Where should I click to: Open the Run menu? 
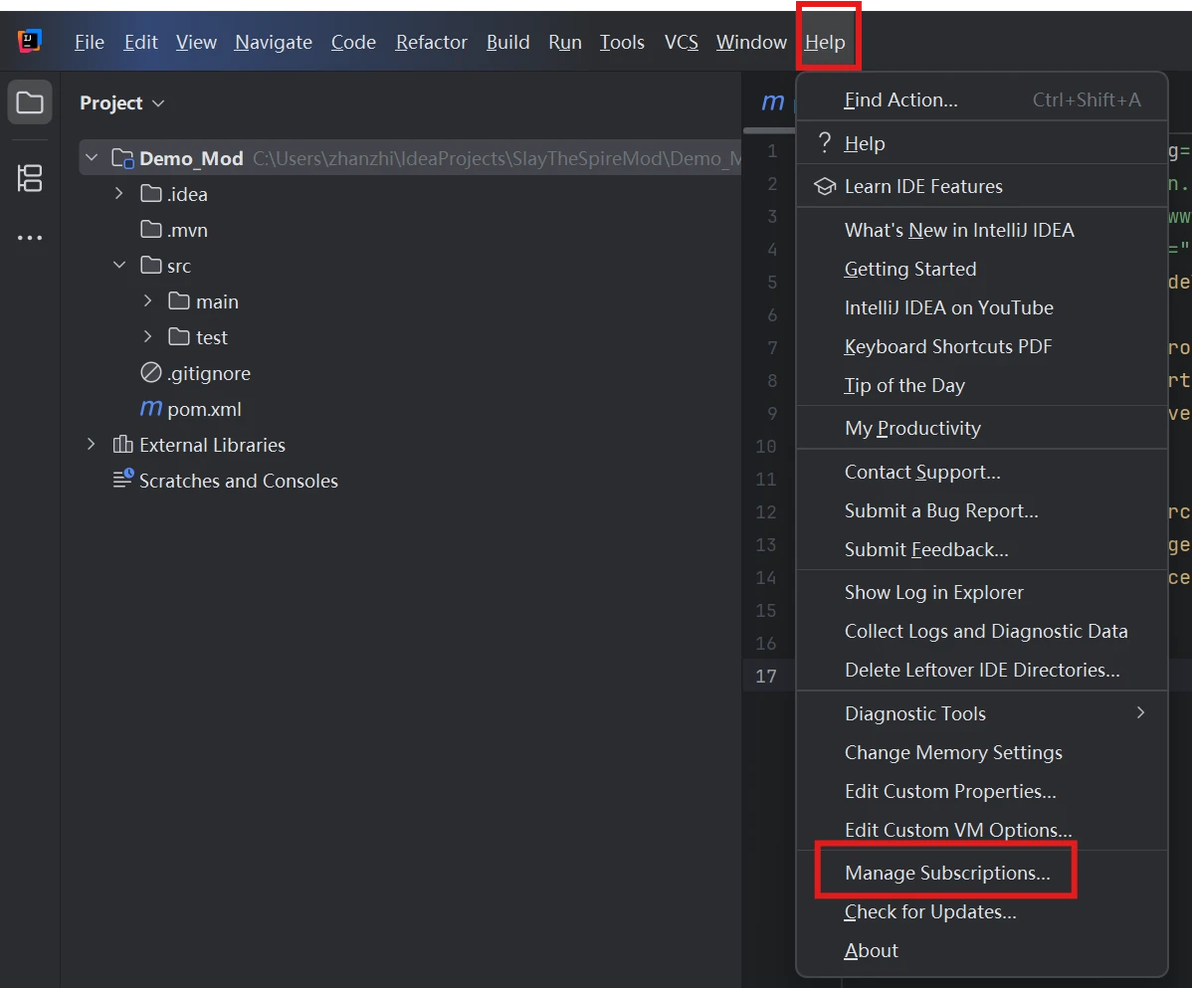[x=565, y=42]
